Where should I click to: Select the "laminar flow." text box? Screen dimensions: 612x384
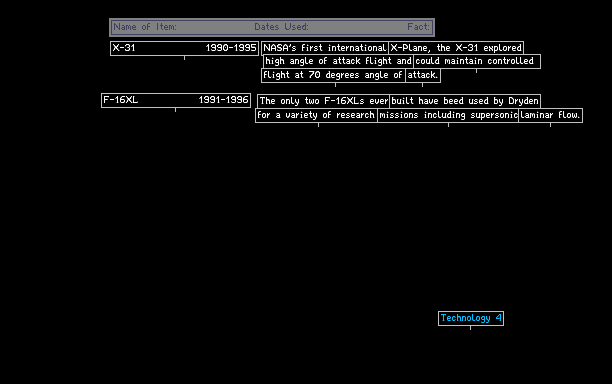click(551, 115)
